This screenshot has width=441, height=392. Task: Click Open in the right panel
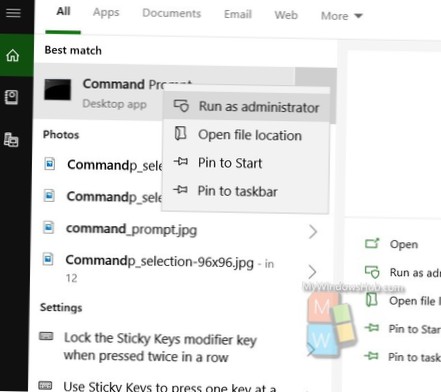tap(404, 244)
